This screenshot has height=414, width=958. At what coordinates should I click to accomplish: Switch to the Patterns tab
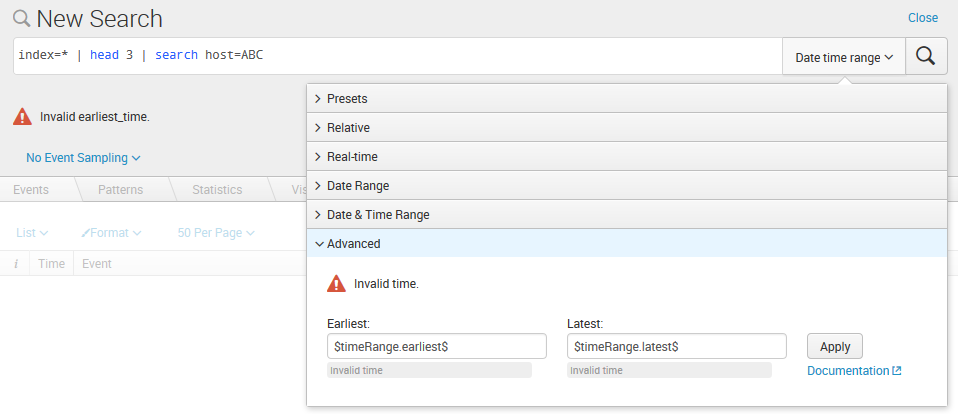(x=120, y=190)
